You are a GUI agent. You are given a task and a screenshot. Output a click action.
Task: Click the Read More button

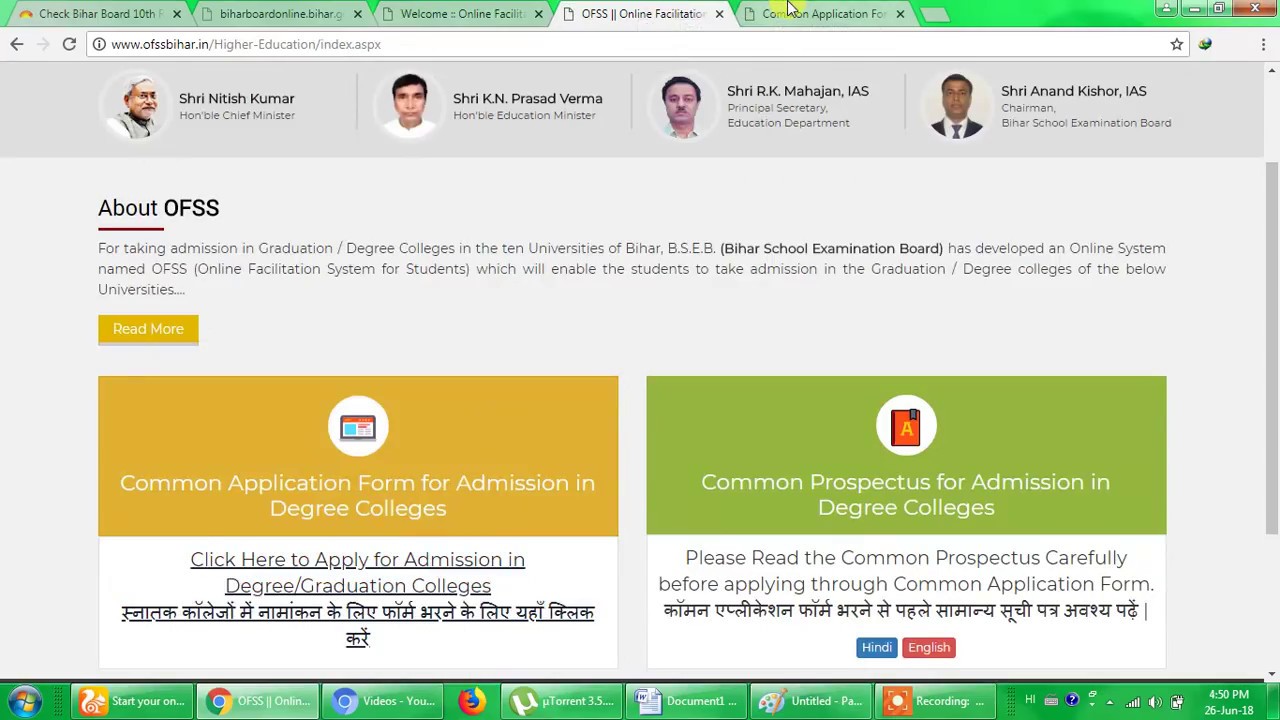pos(148,329)
